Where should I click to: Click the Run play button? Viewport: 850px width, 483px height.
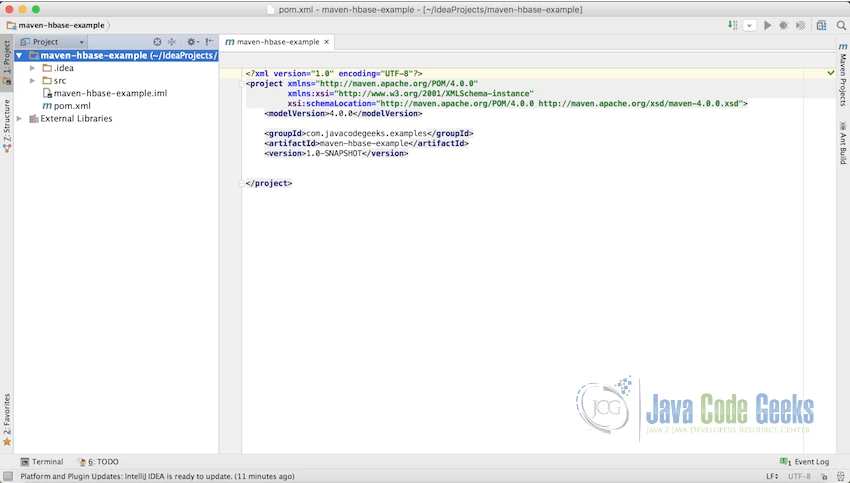click(767, 25)
